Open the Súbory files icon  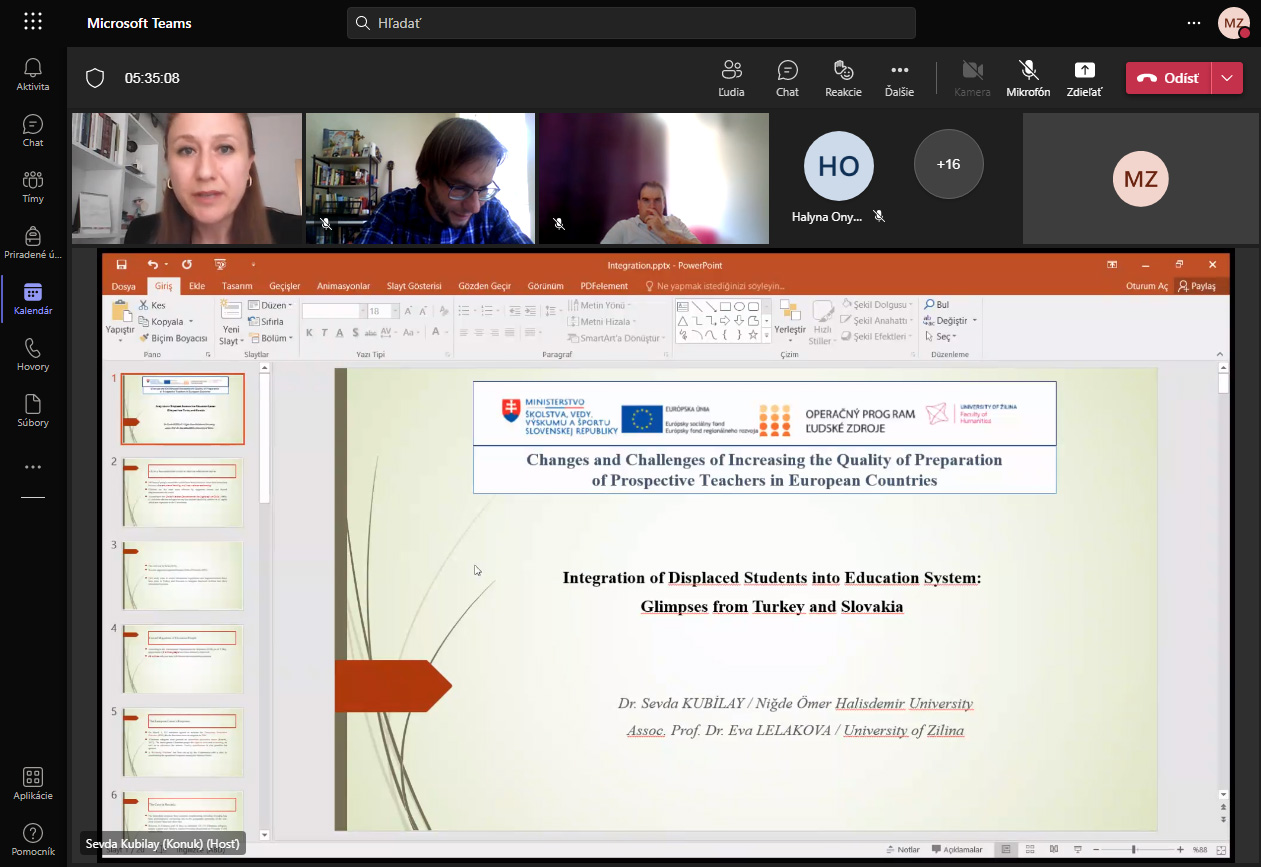pos(32,410)
